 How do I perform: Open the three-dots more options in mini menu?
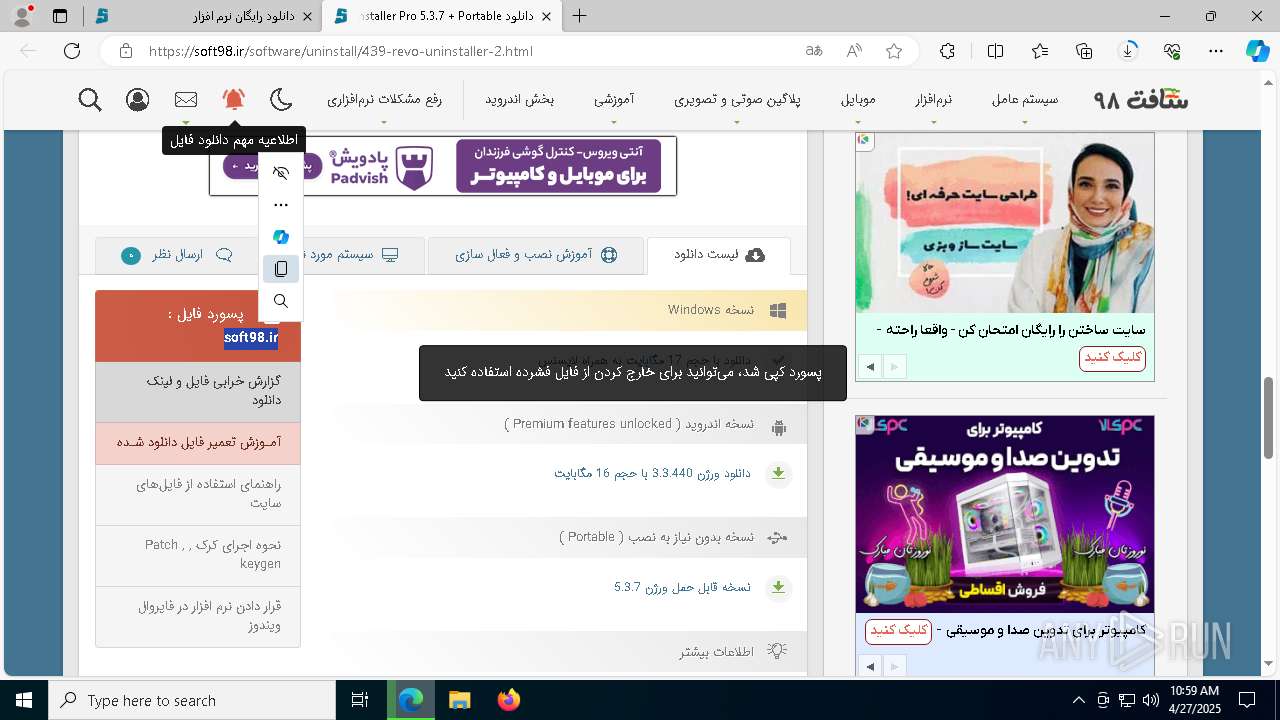(x=281, y=205)
